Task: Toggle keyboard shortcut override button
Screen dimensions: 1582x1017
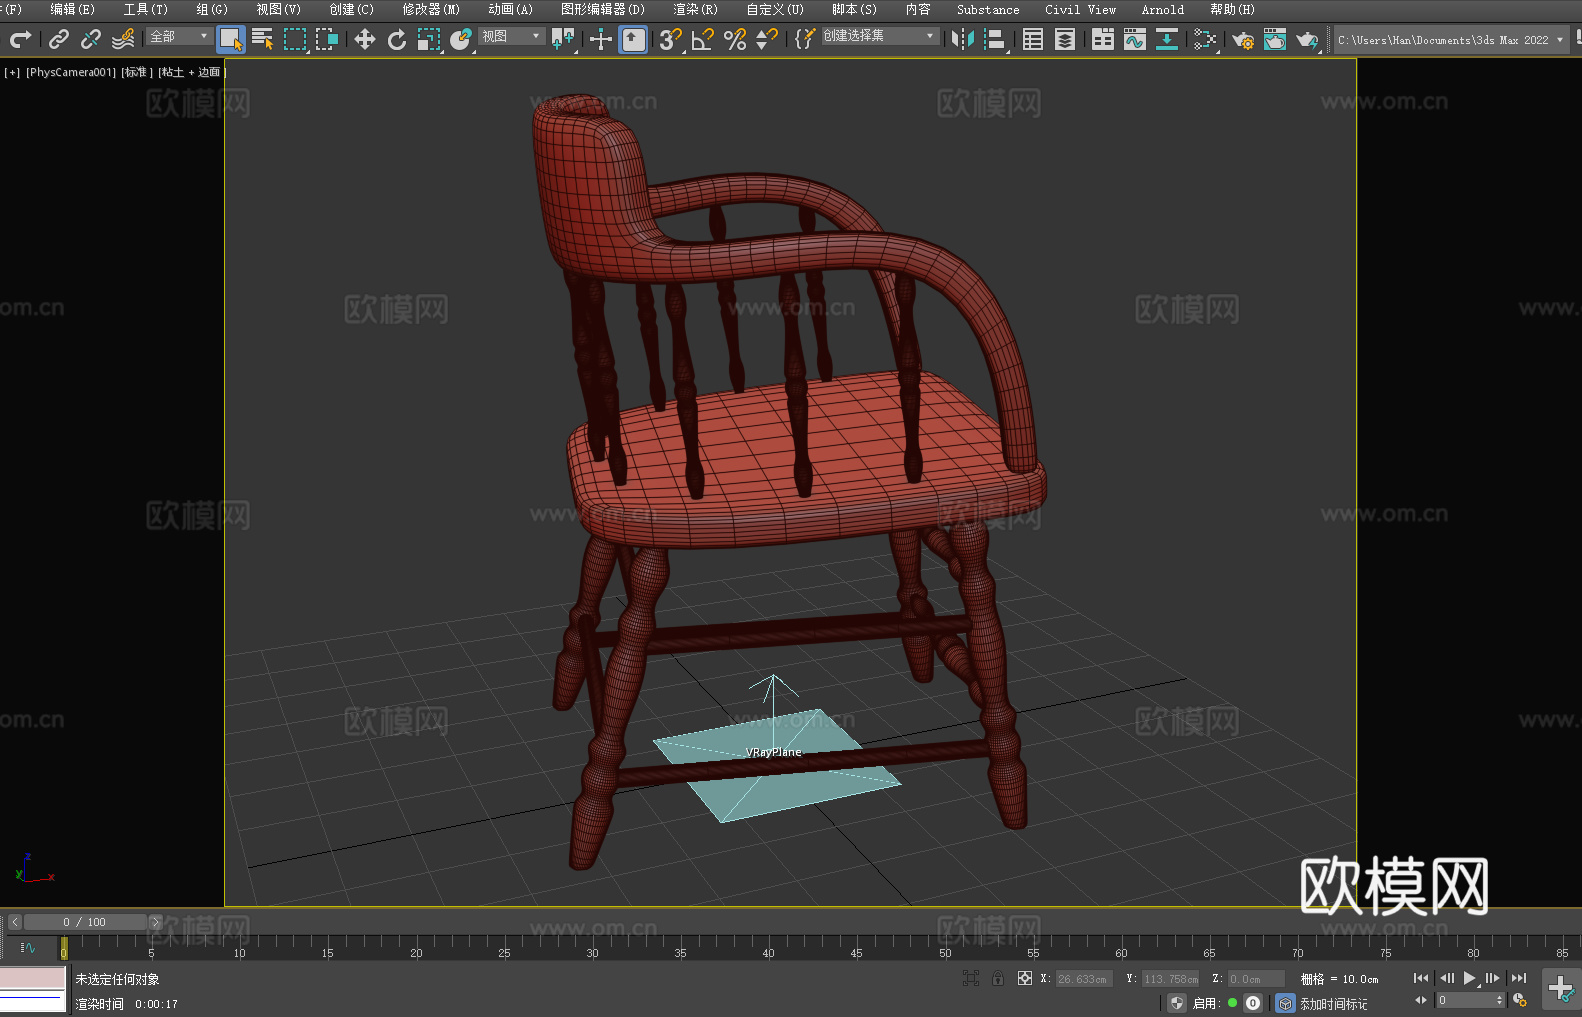Action: point(633,39)
